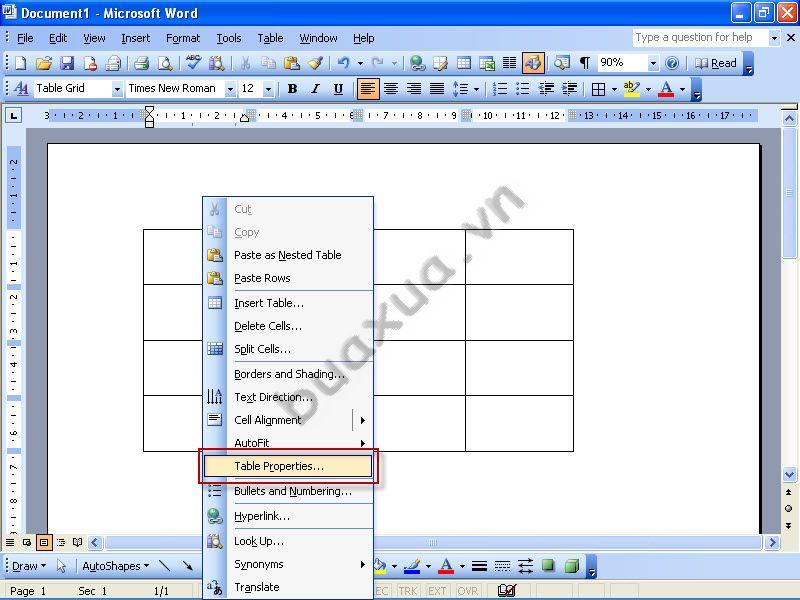Screen dimensions: 800x600
Task: Apply numbered list formatting
Action: click(499, 89)
